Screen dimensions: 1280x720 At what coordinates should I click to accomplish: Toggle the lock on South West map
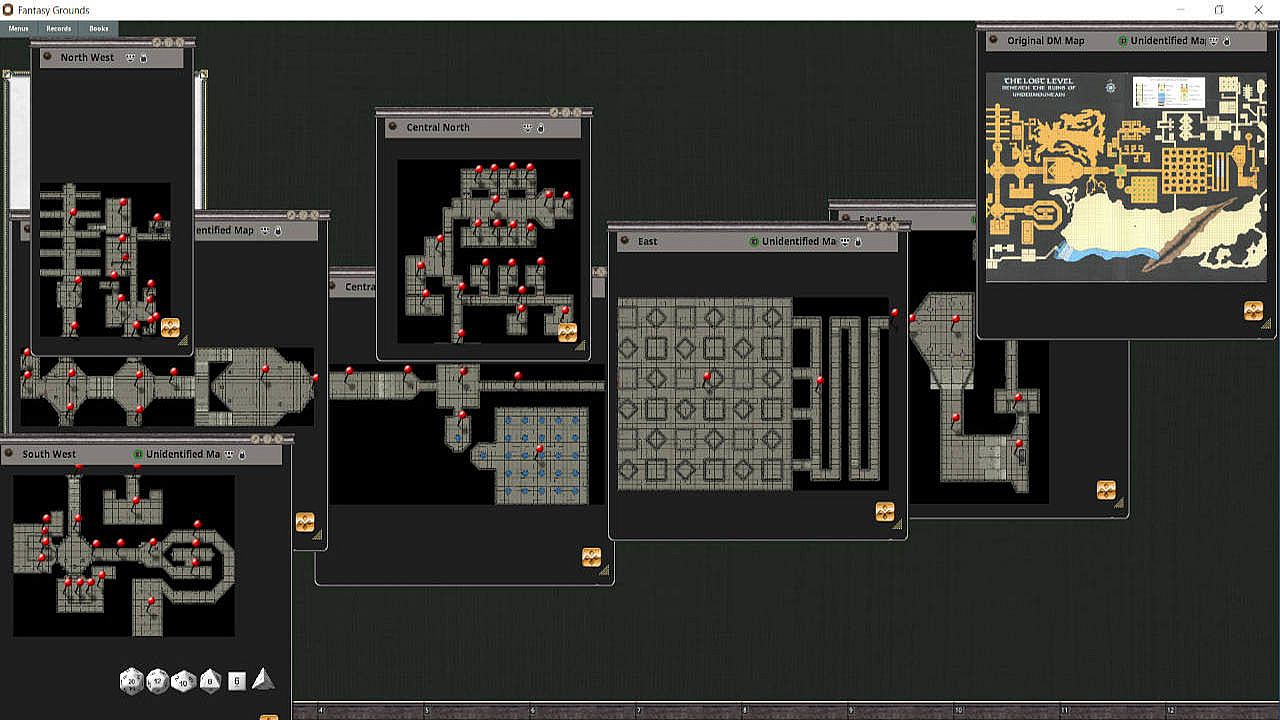coord(242,455)
